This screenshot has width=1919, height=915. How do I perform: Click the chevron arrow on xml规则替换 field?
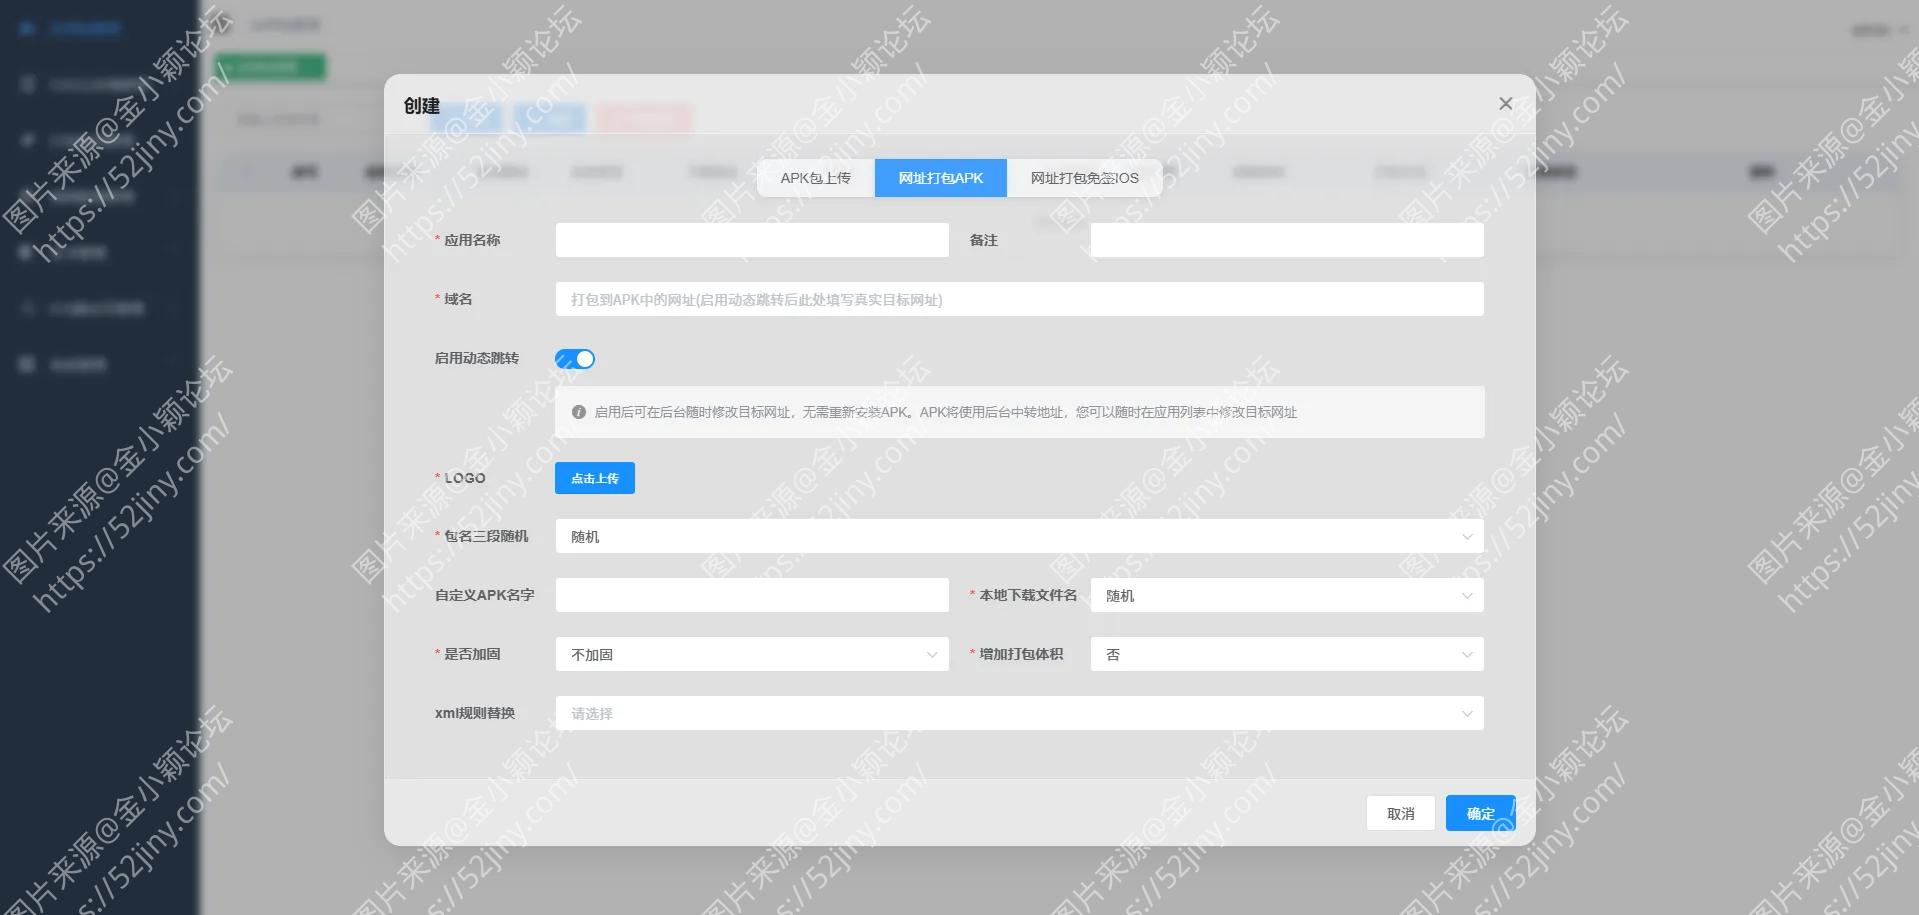pos(1466,712)
